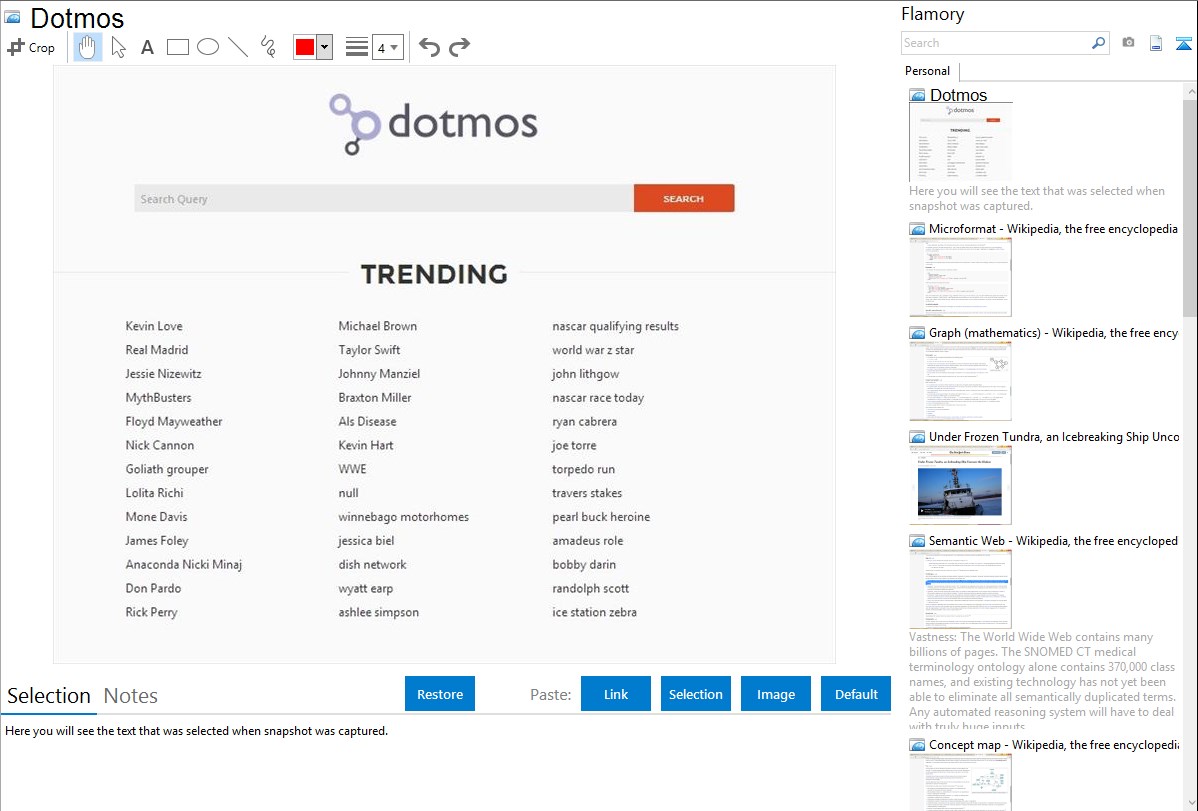
Task: Click the Taylor Swift trending entry
Action: [369, 350]
